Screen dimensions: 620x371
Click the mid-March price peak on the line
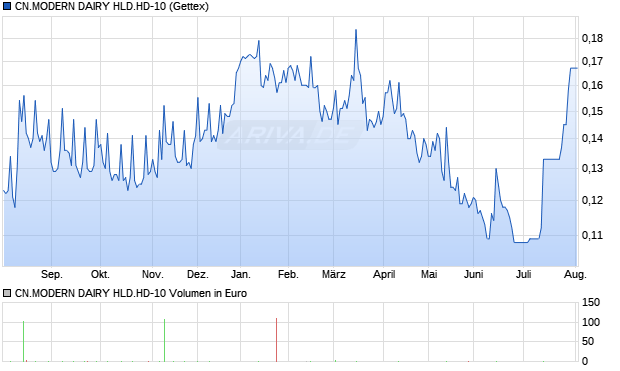tap(356, 30)
